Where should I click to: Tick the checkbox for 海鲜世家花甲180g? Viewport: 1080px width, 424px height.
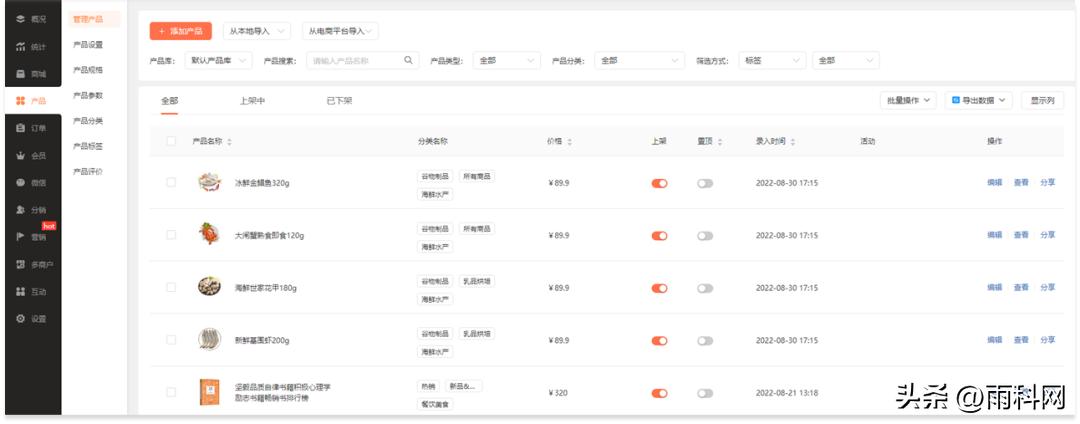point(171,287)
